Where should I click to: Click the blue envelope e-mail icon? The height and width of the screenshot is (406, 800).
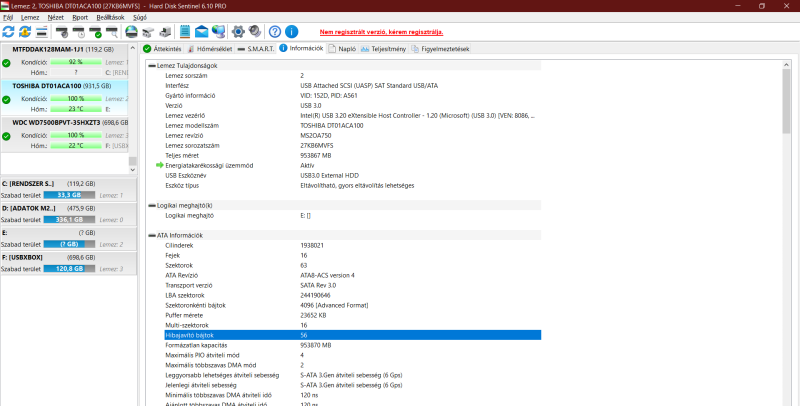pos(202,32)
